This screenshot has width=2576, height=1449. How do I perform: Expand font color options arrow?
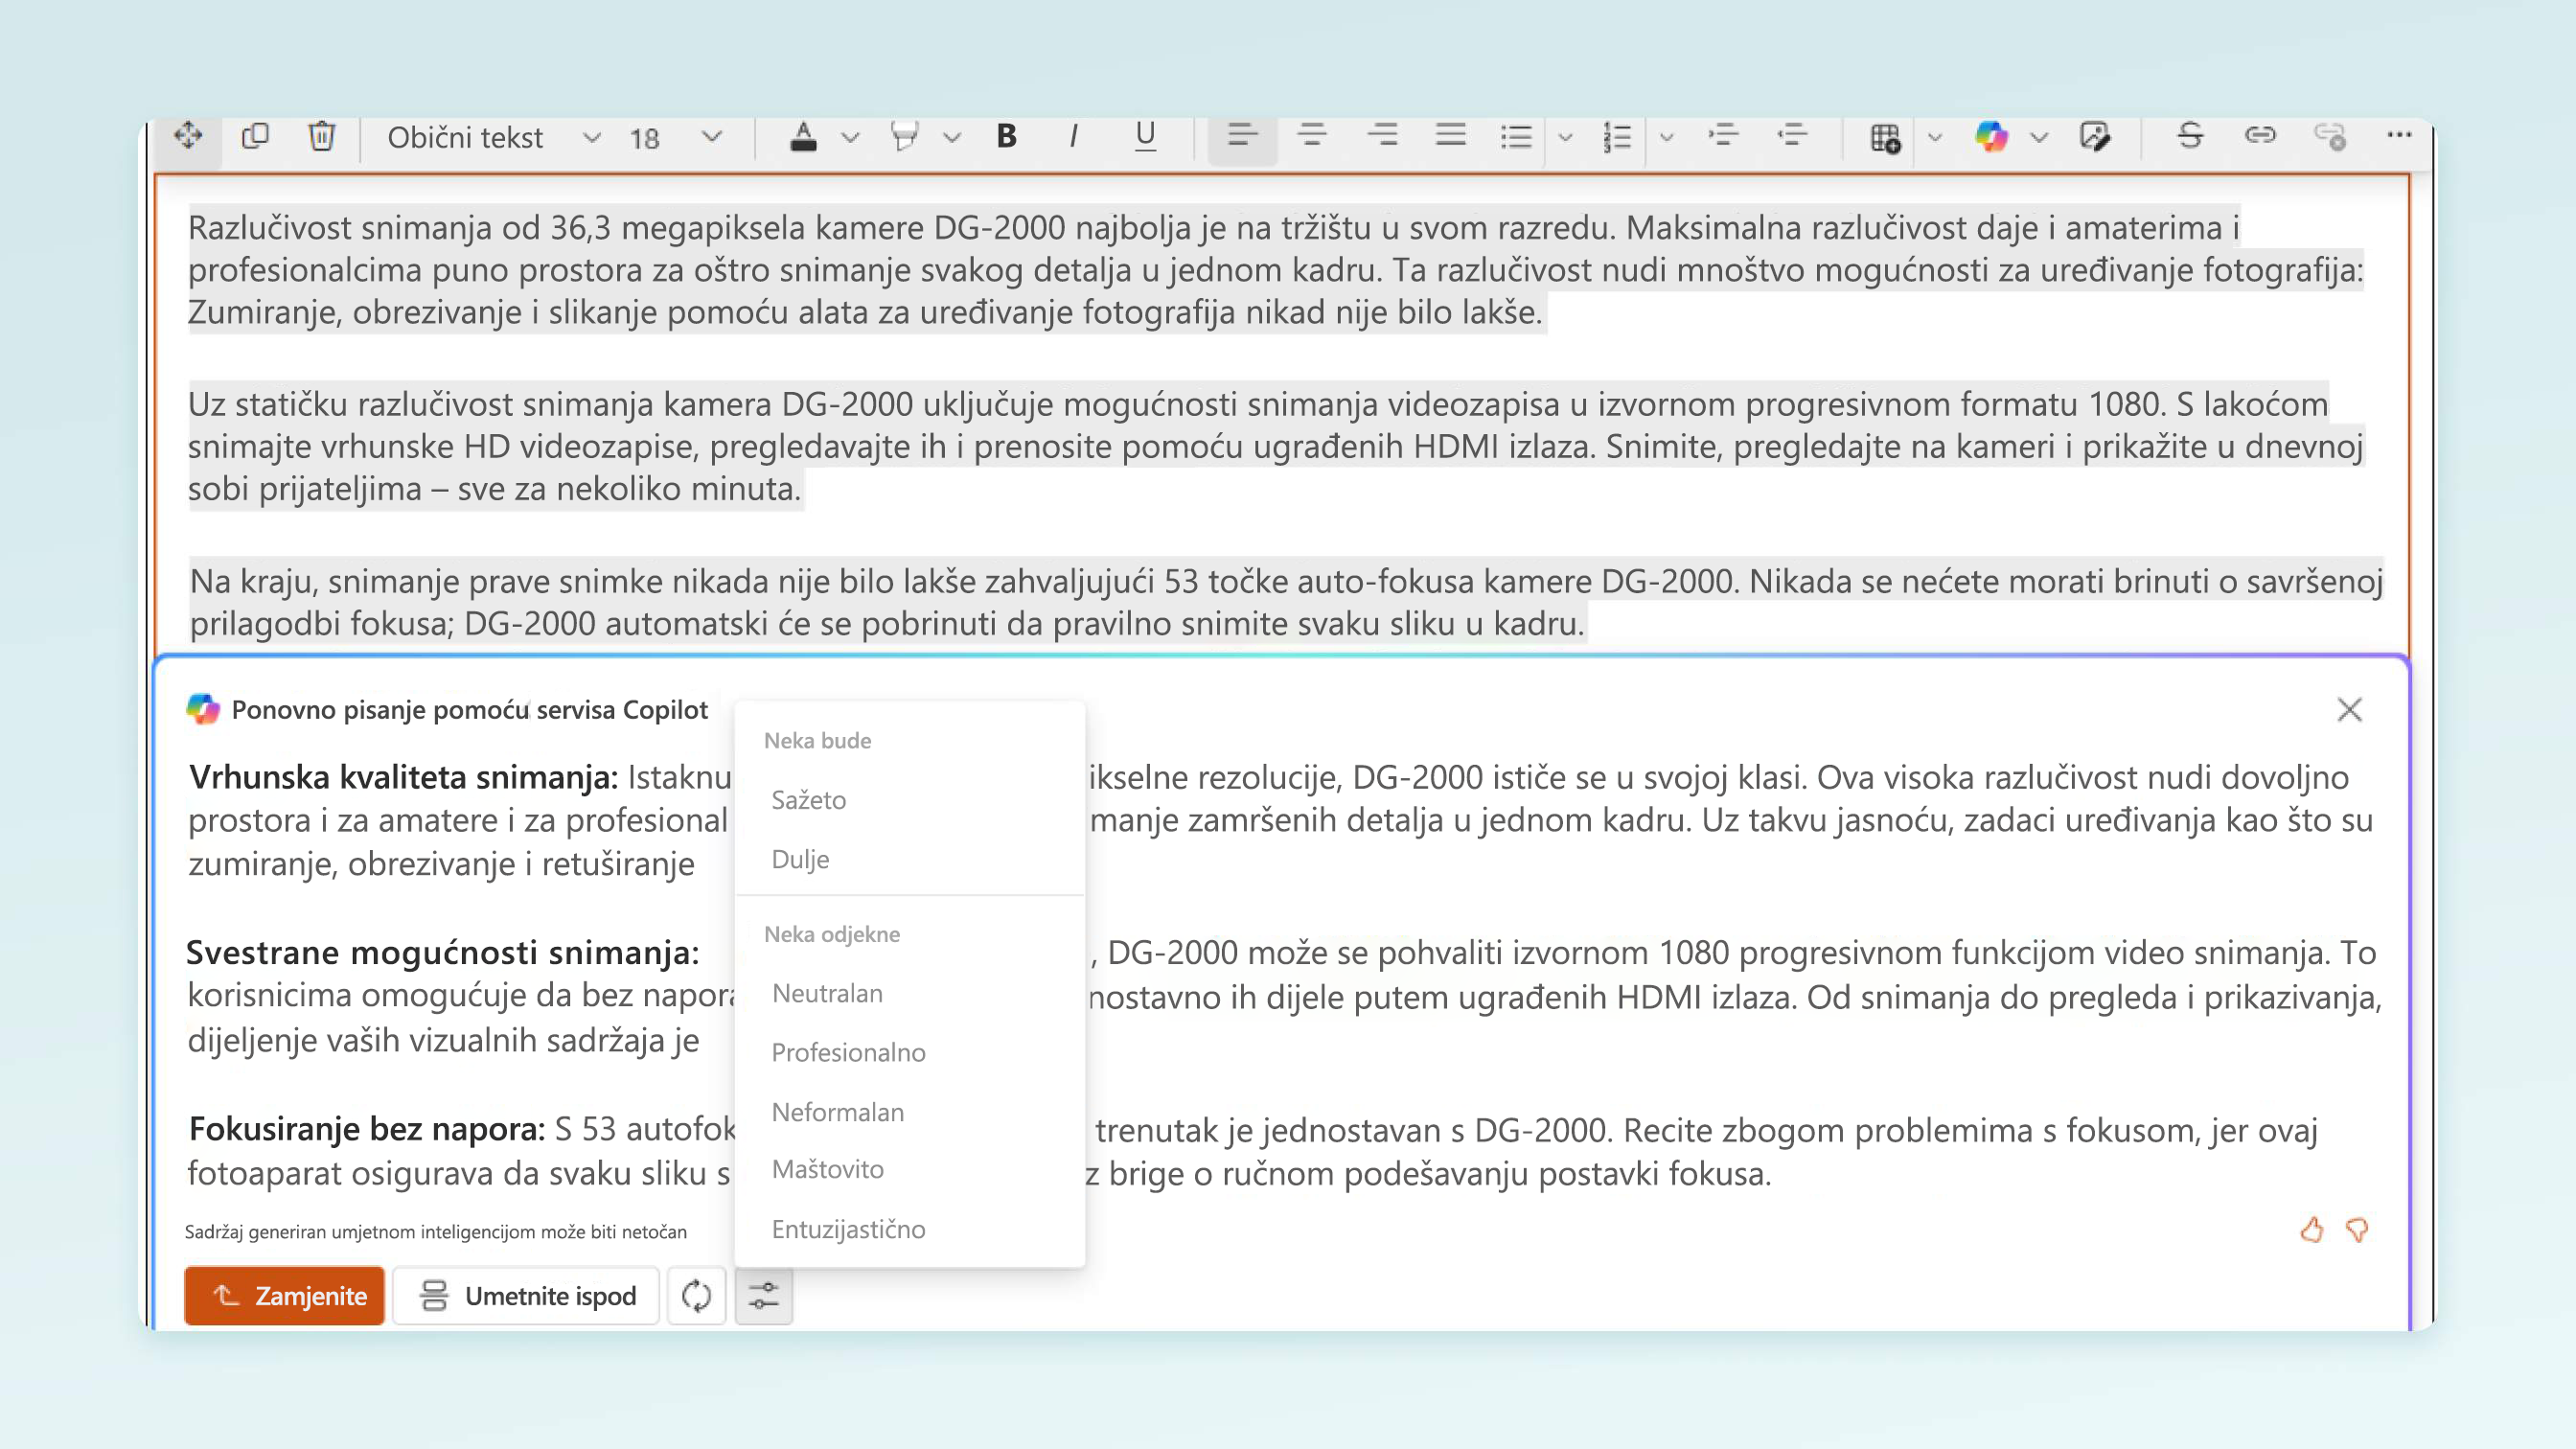click(x=850, y=137)
